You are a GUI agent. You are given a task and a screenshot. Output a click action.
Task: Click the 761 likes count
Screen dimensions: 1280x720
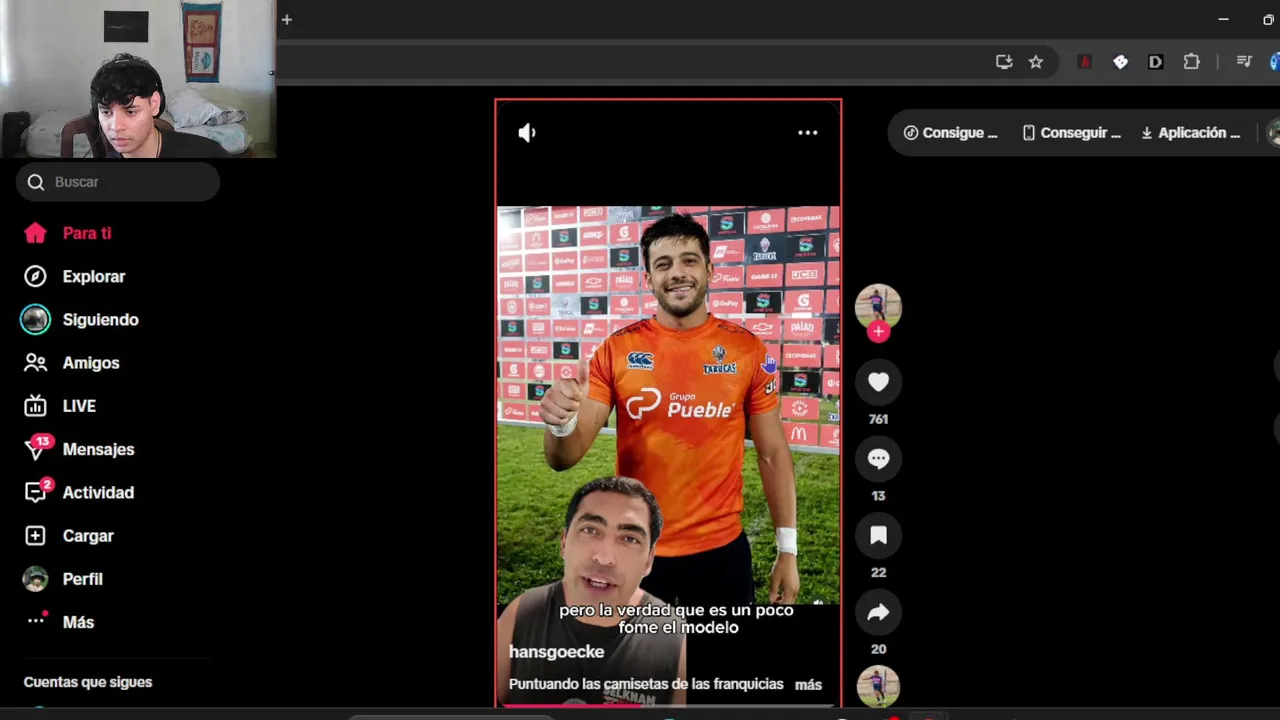(x=878, y=419)
